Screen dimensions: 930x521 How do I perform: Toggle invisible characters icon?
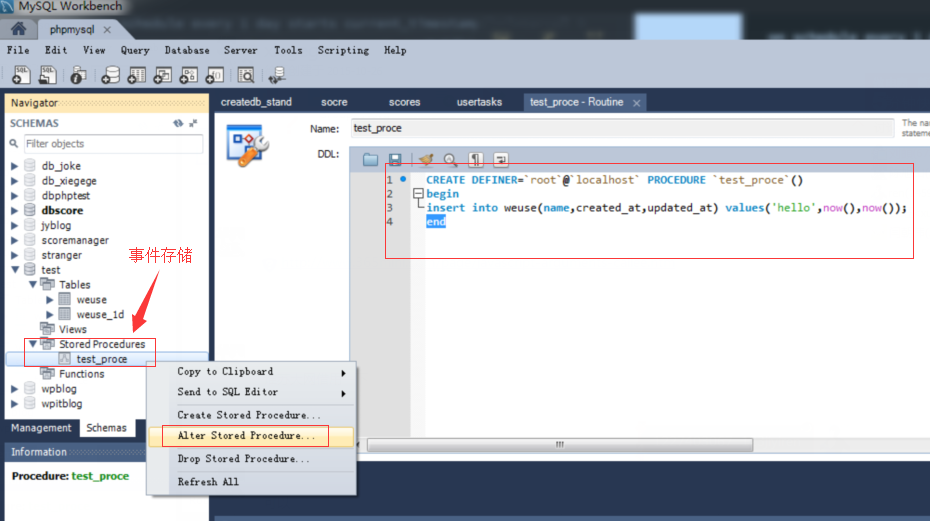(x=476, y=159)
